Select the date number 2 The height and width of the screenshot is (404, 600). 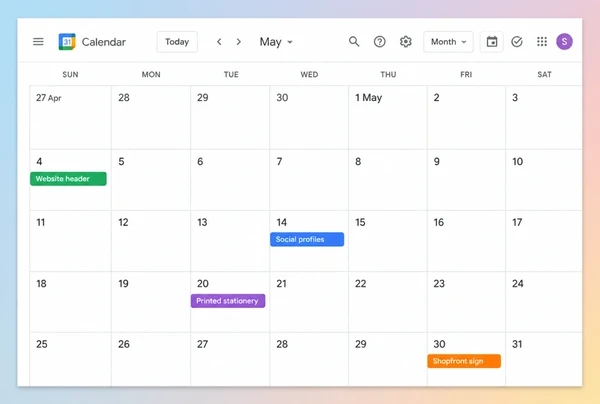(x=437, y=98)
